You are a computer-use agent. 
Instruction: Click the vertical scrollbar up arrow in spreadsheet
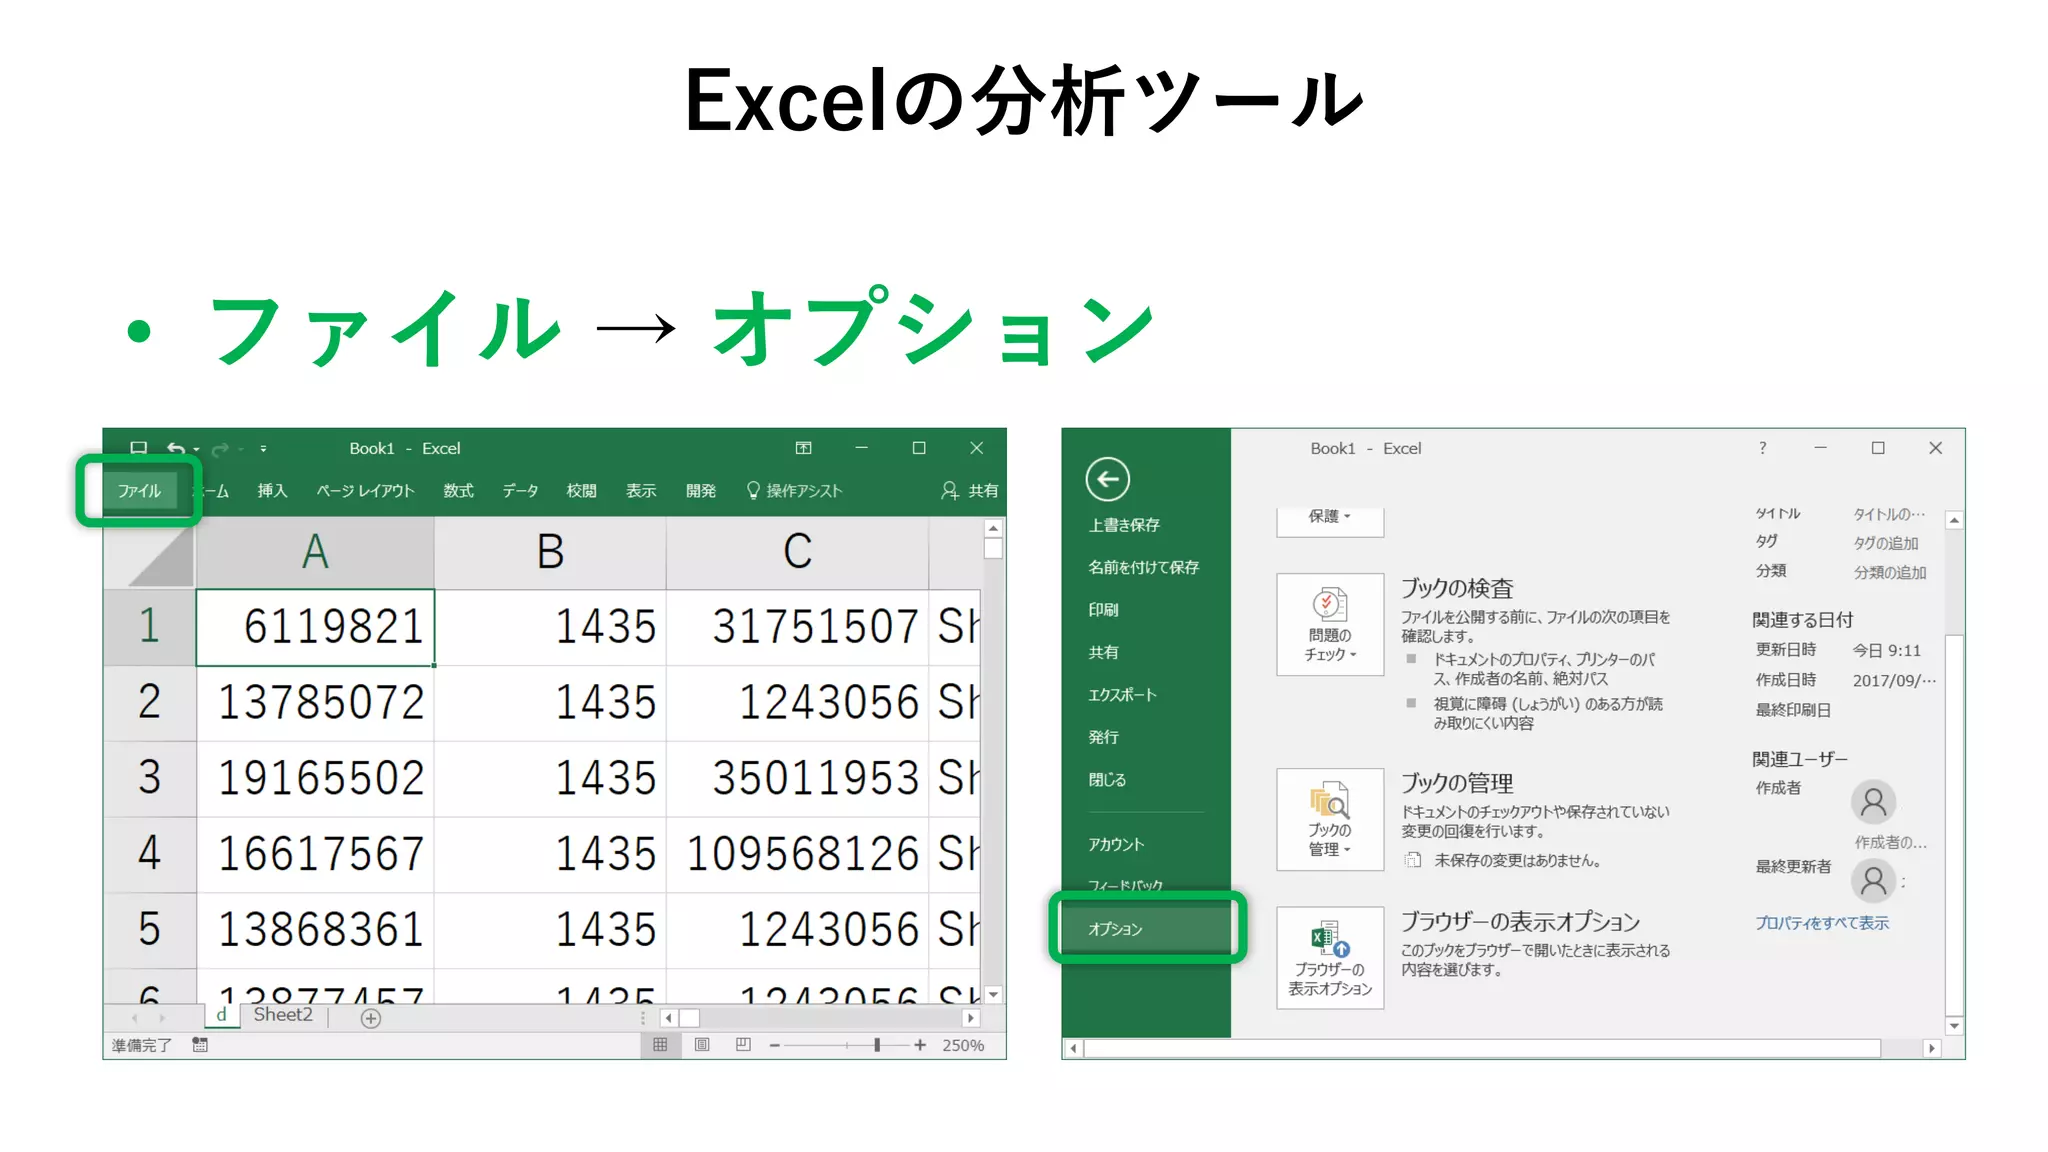993,528
